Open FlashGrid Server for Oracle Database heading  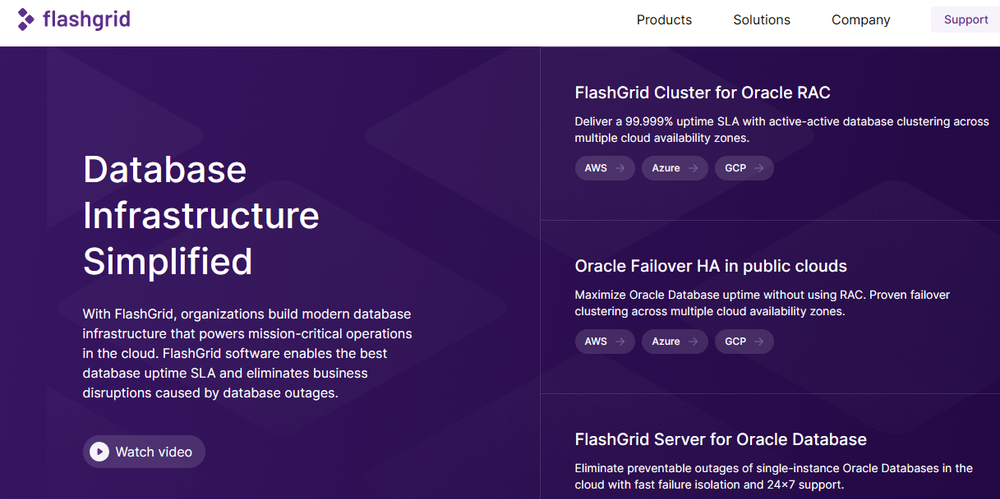(720, 439)
